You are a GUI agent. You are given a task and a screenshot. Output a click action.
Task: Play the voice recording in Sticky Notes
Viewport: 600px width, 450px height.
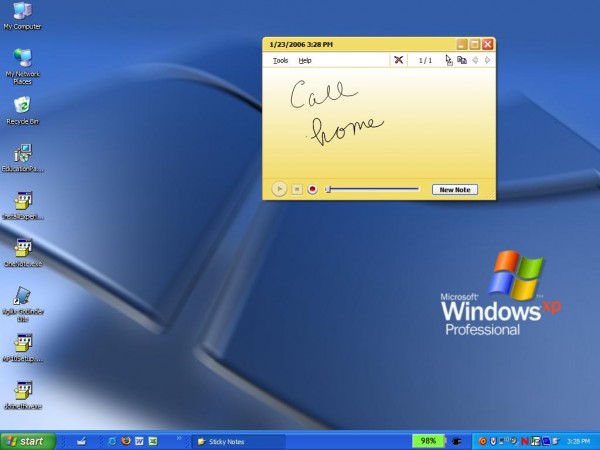(279, 189)
